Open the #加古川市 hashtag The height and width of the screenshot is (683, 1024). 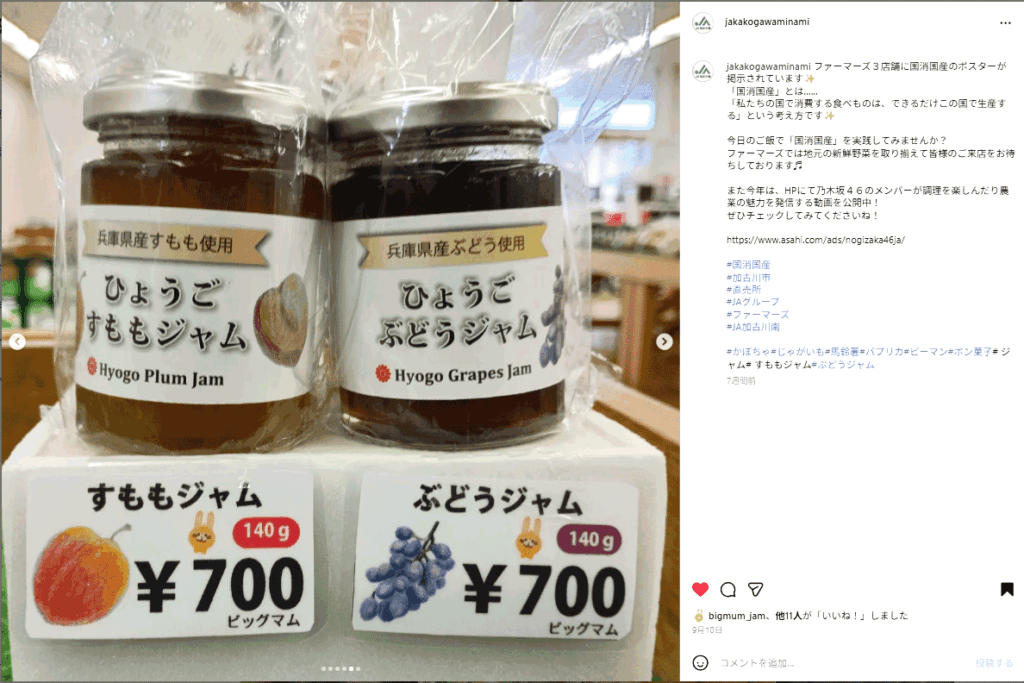(x=748, y=277)
